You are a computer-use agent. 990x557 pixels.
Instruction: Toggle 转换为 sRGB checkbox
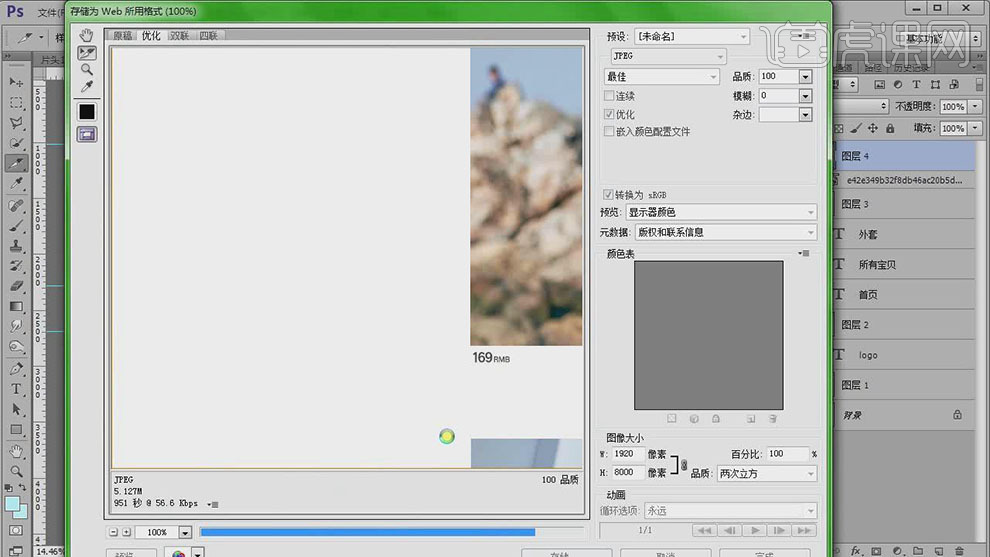click(608, 195)
